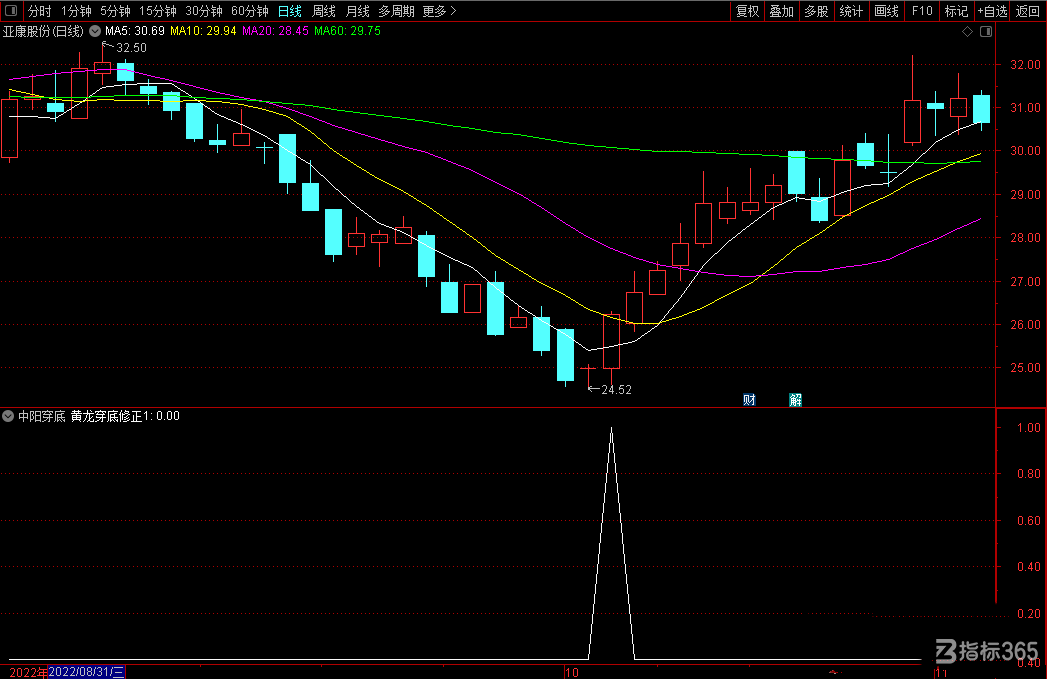Toggle the side panel icon at chart top-right
1047x679 pixels.
[x=986, y=31]
